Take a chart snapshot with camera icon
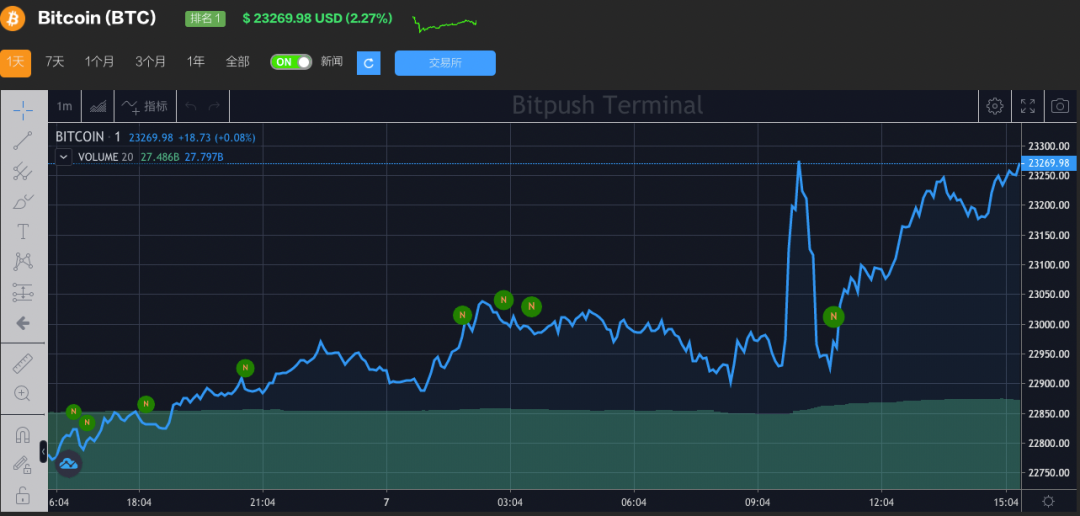Image resolution: width=1080 pixels, height=516 pixels. [x=1059, y=105]
